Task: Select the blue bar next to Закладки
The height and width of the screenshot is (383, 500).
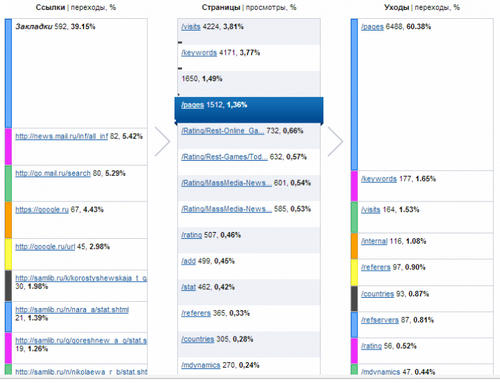Action: pyautogui.click(x=8, y=73)
